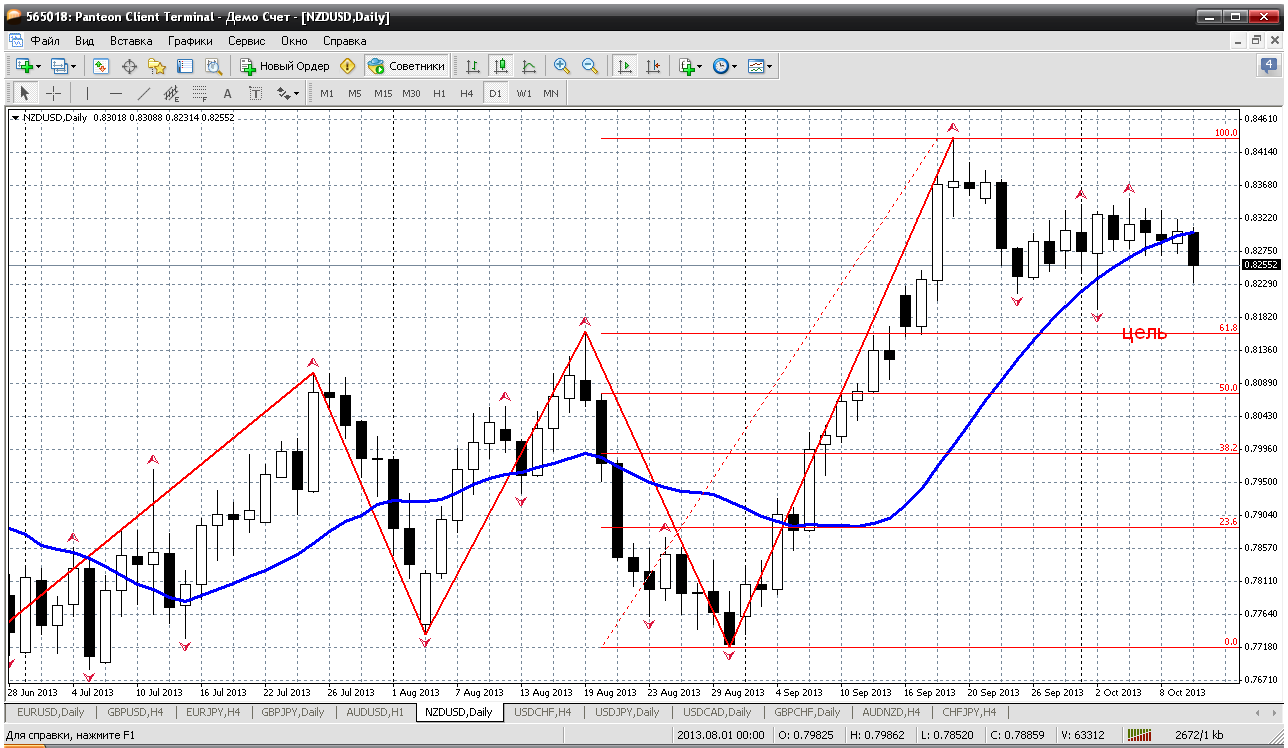
Task: Show the Market Watch window icon
Action: pos(101,66)
